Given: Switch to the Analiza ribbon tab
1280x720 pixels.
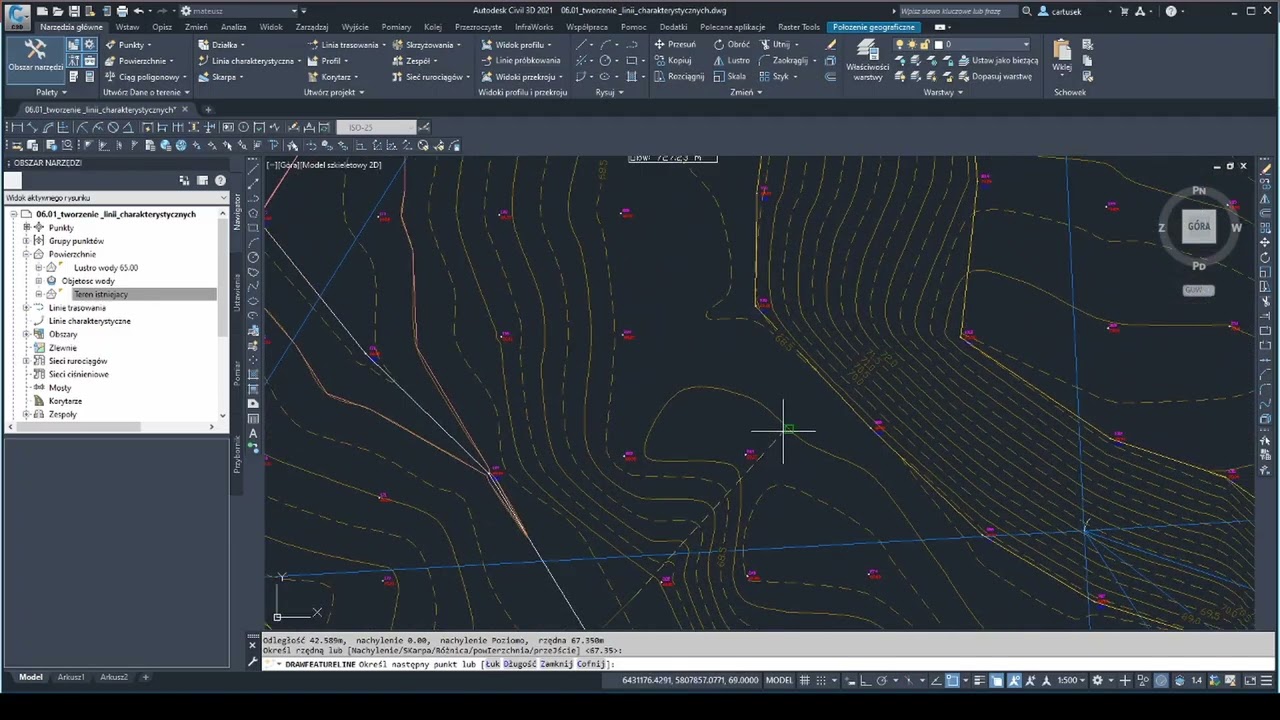Looking at the screenshot, I should pyautogui.click(x=234, y=27).
